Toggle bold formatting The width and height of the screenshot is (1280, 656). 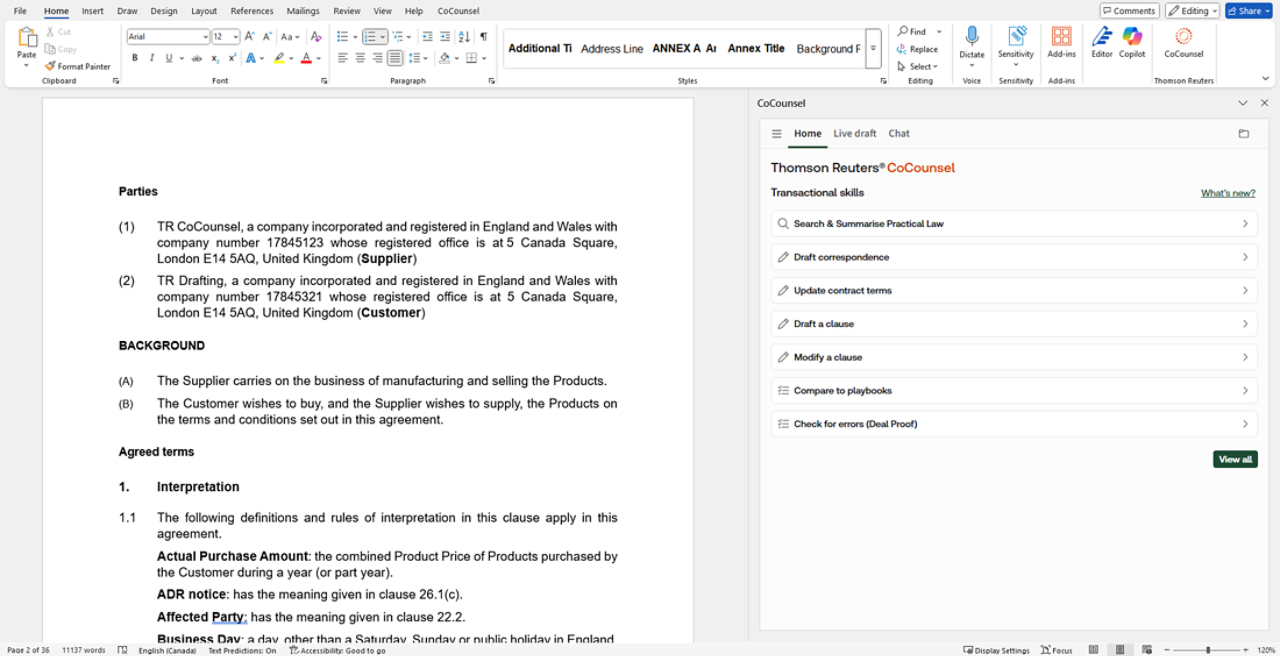tap(135, 58)
